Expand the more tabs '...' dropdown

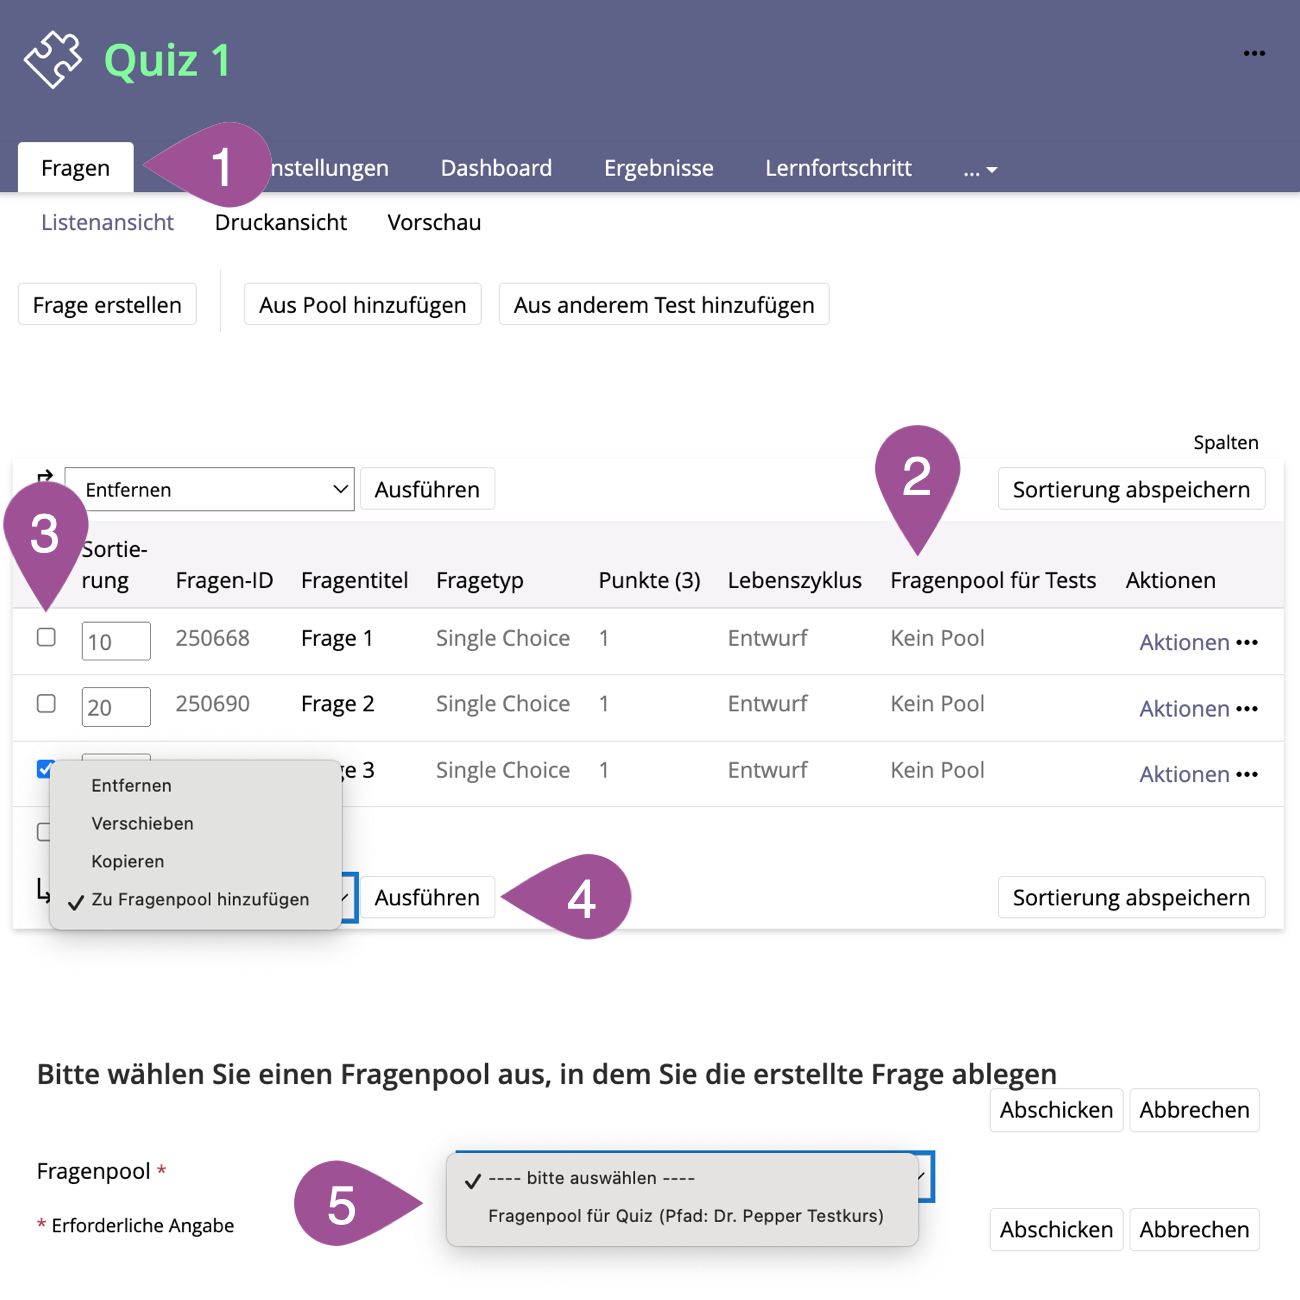coord(980,170)
